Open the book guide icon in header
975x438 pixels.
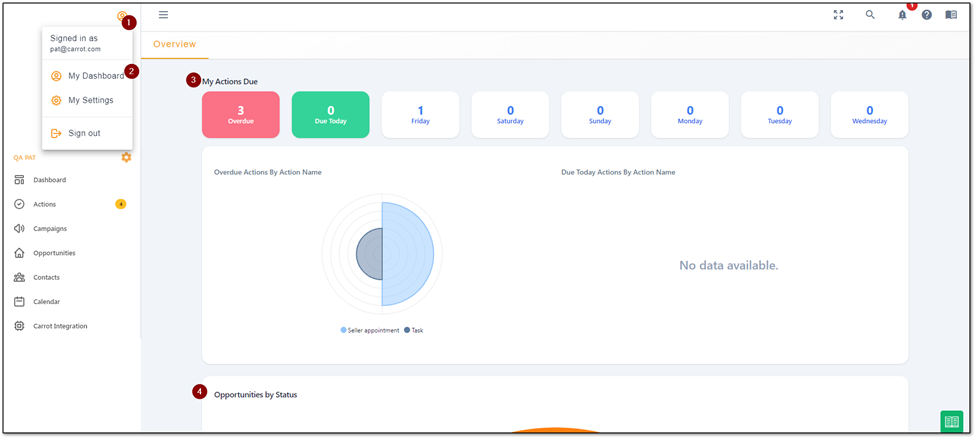click(x=951, y=15)
